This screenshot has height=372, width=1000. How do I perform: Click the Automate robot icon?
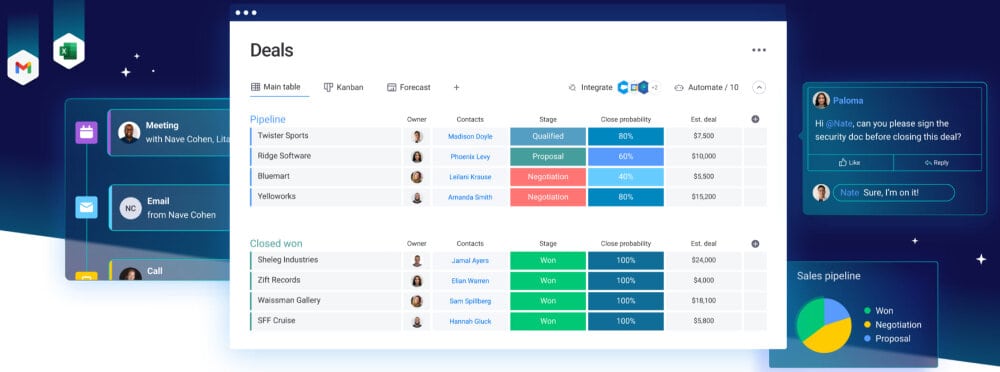coord(679,87)
